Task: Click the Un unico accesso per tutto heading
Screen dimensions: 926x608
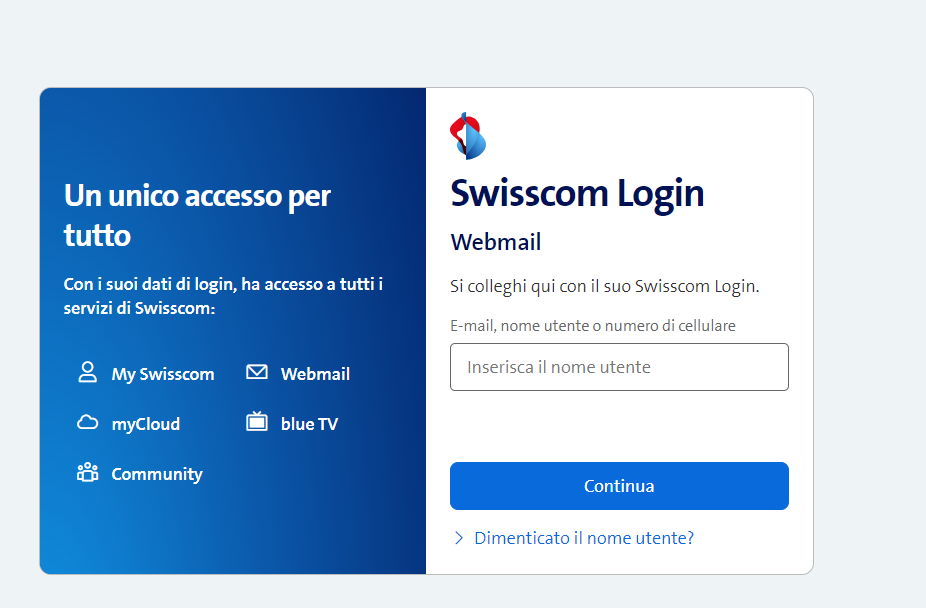Action: (x=197, y=215)
